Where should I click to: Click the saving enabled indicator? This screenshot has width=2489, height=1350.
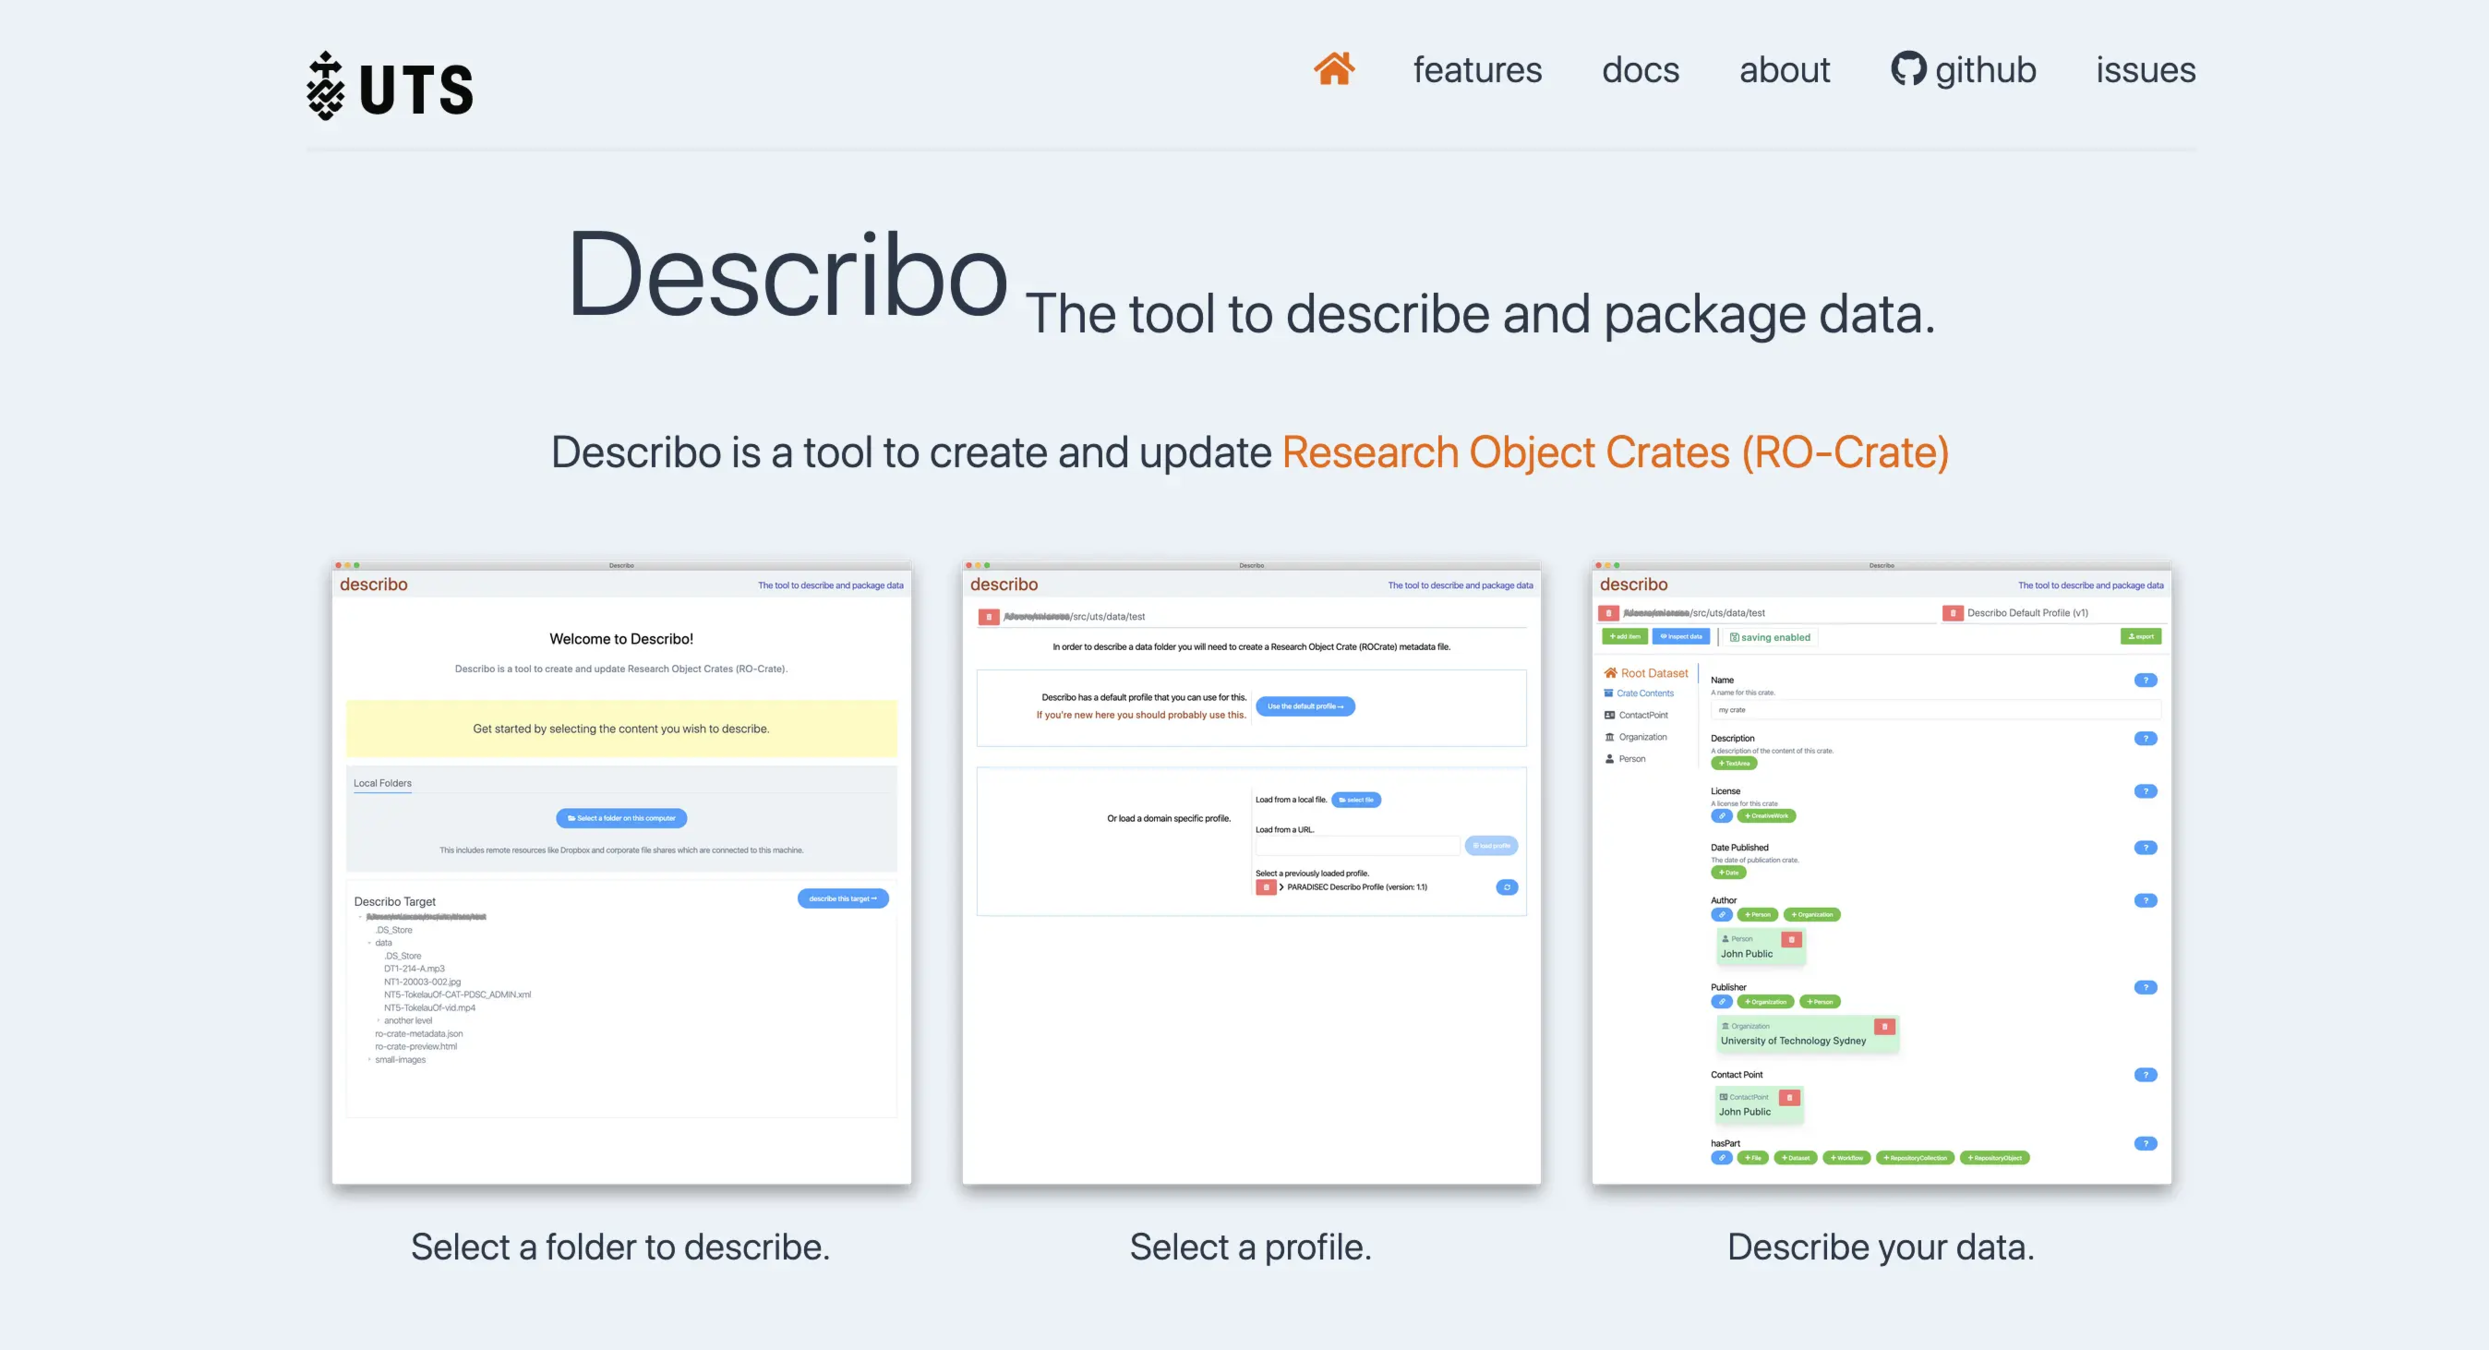[1770, 637]
